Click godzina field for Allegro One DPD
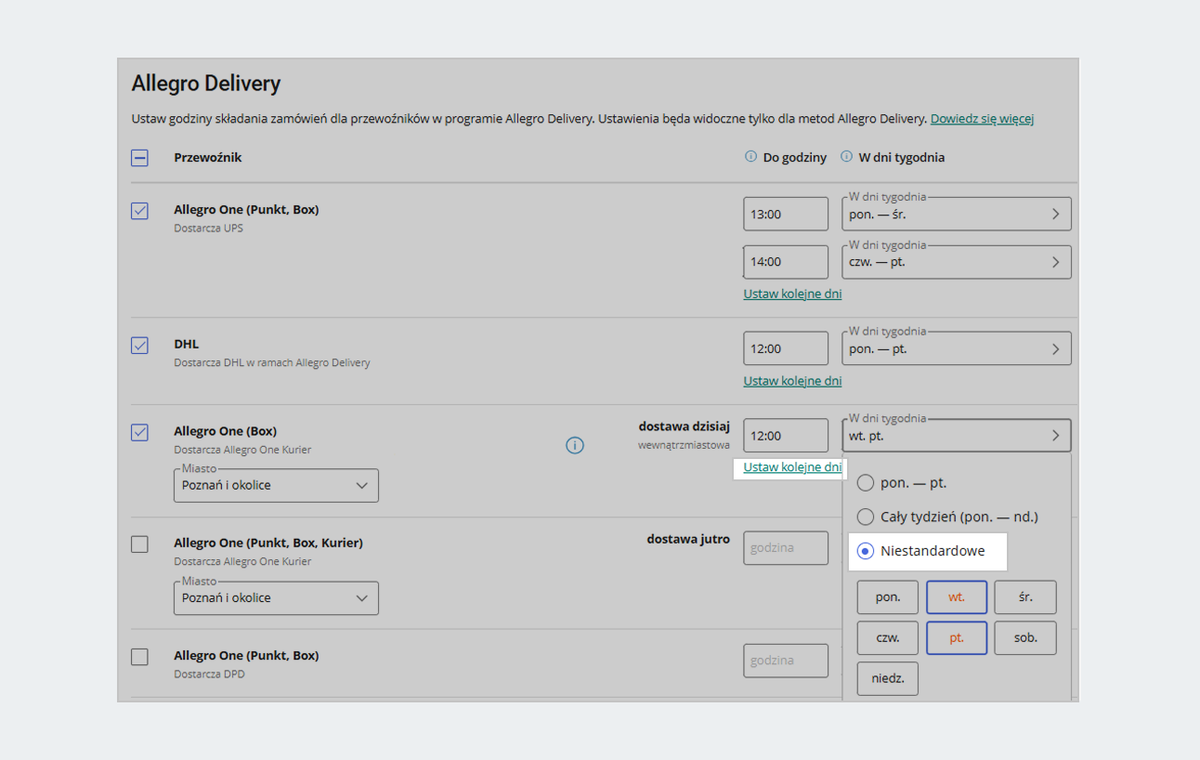The image size is (1200, 760). coord(786,660)
